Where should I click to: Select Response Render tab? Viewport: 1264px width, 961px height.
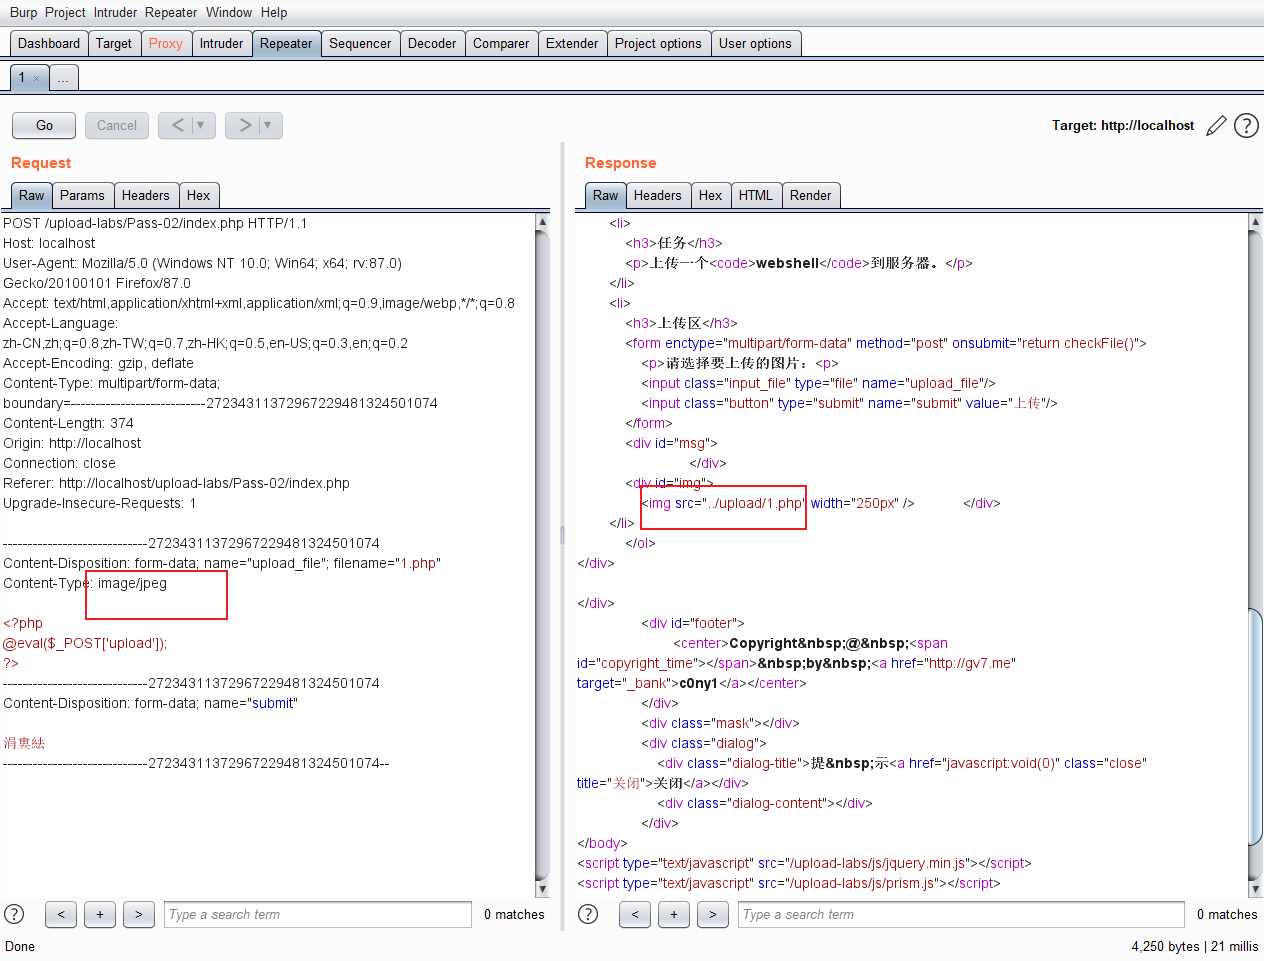point(810,195)
